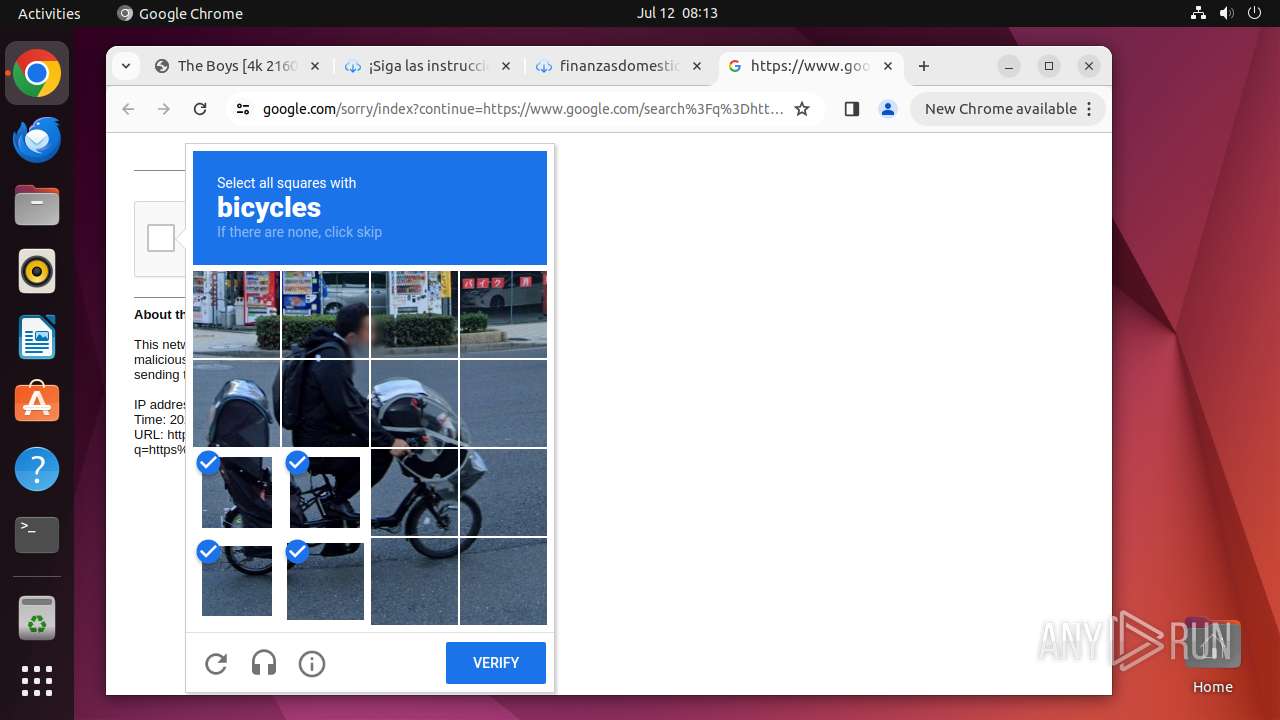This screenshot has width=1280, height=720.
Task: Click the address bar URL
Action: tap(523, 109)
